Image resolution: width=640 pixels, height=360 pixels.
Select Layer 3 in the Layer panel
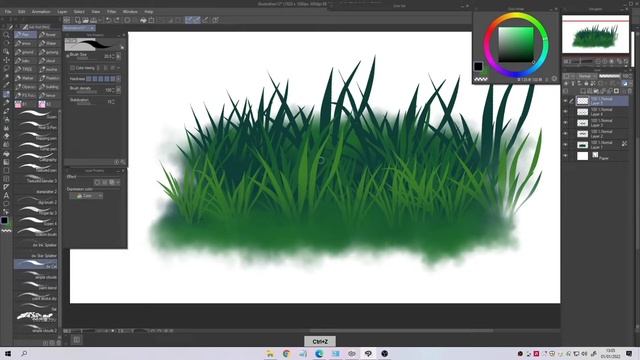pyautogui.click(x=602, y=123)
